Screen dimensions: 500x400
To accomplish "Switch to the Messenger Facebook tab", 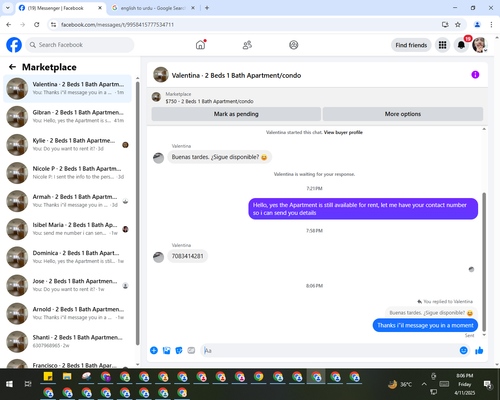I will pyautogui.click(x=60, y=8).
